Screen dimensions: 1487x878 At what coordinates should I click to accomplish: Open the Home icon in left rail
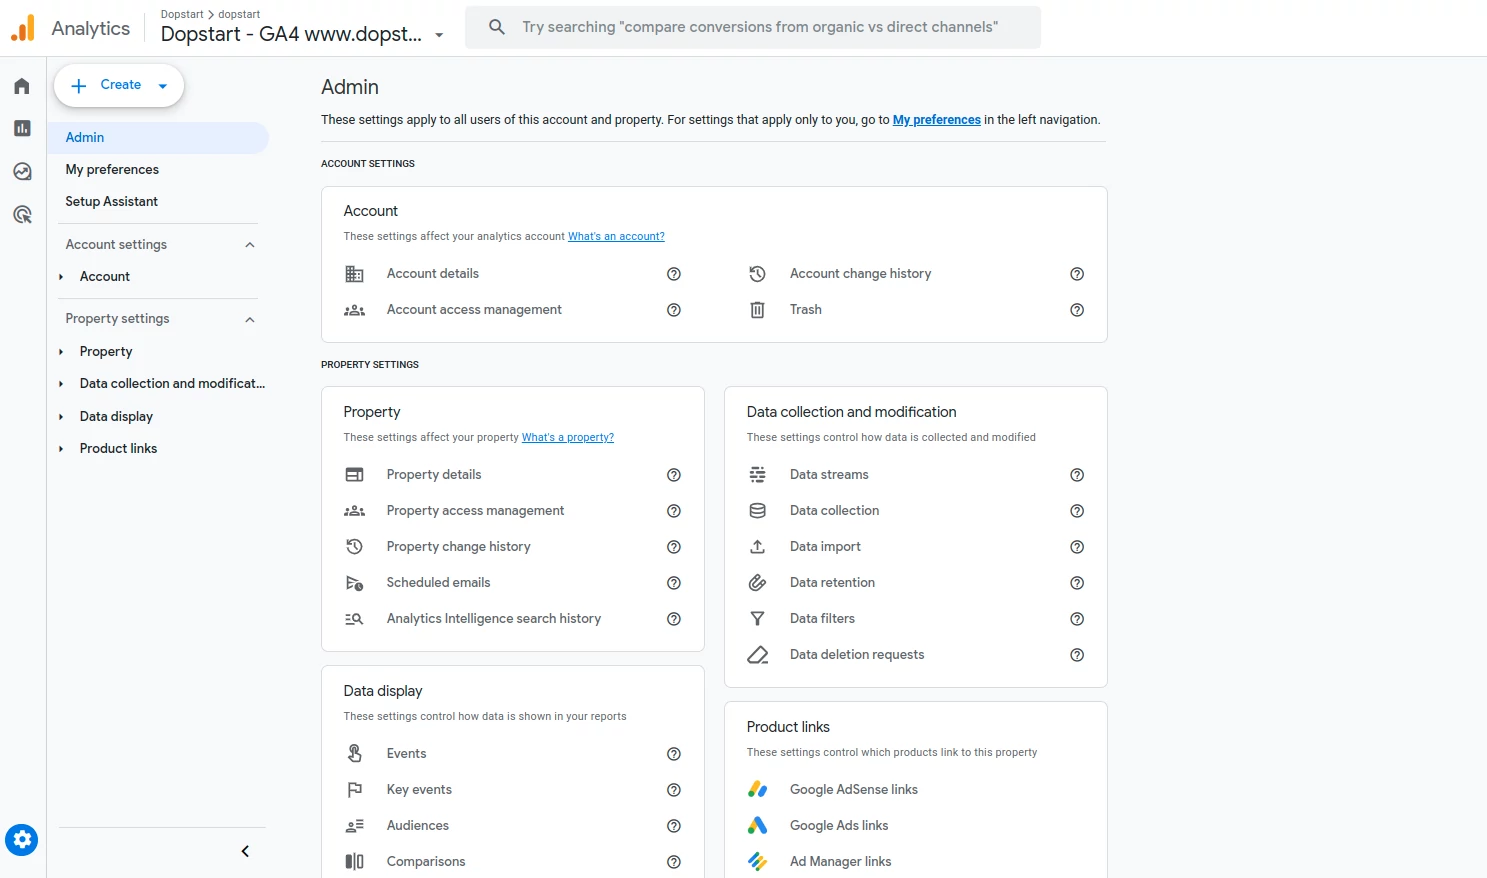22,86
